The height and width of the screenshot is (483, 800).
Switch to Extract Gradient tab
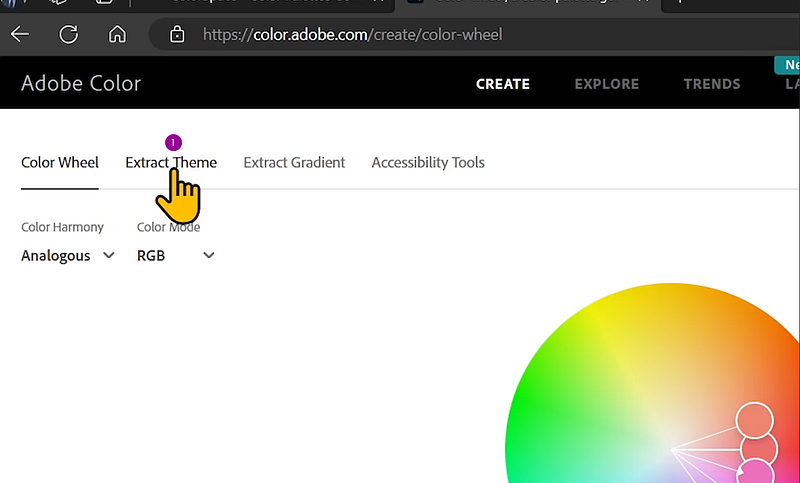(x=294, y=163)
